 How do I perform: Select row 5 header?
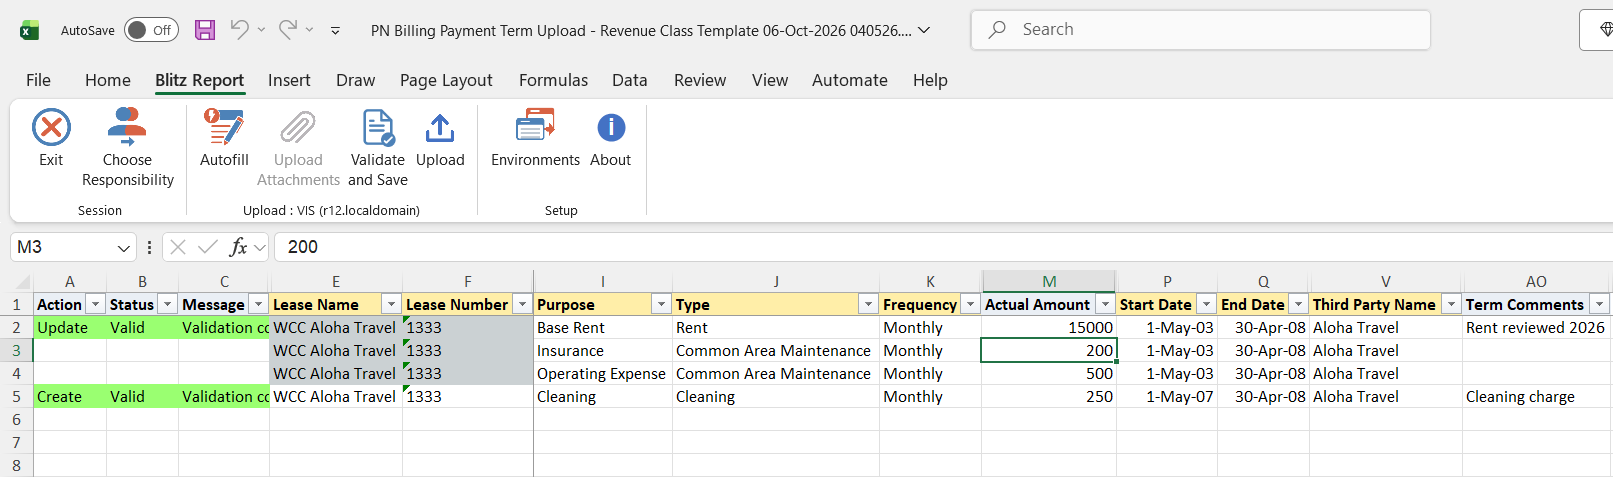coord(16,397)
